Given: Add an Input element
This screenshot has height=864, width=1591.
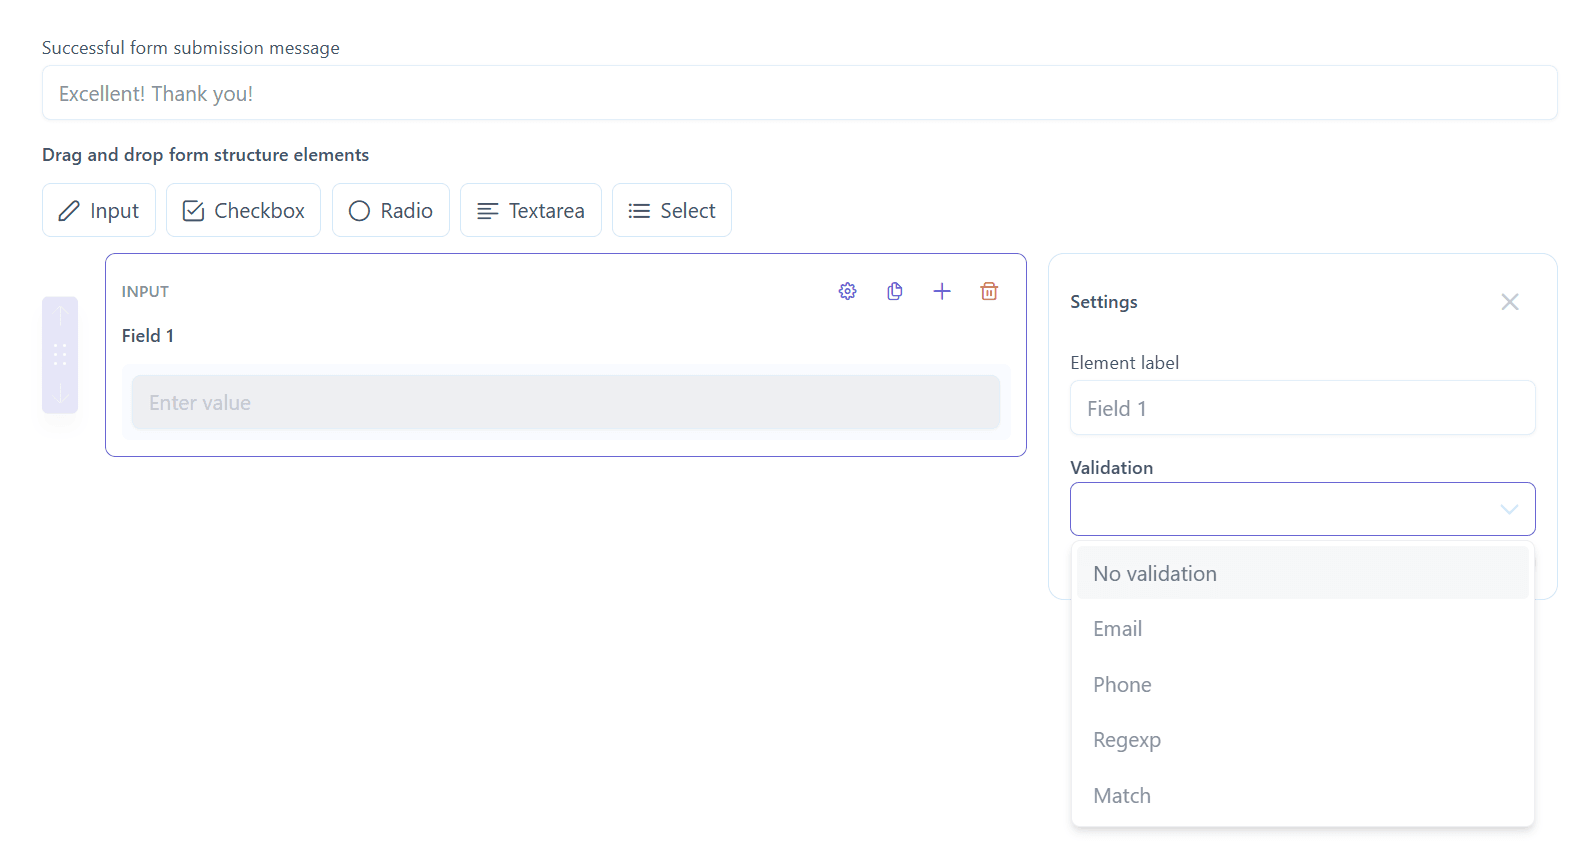Looking at the screenshot, I should click(x=99, y=210).
